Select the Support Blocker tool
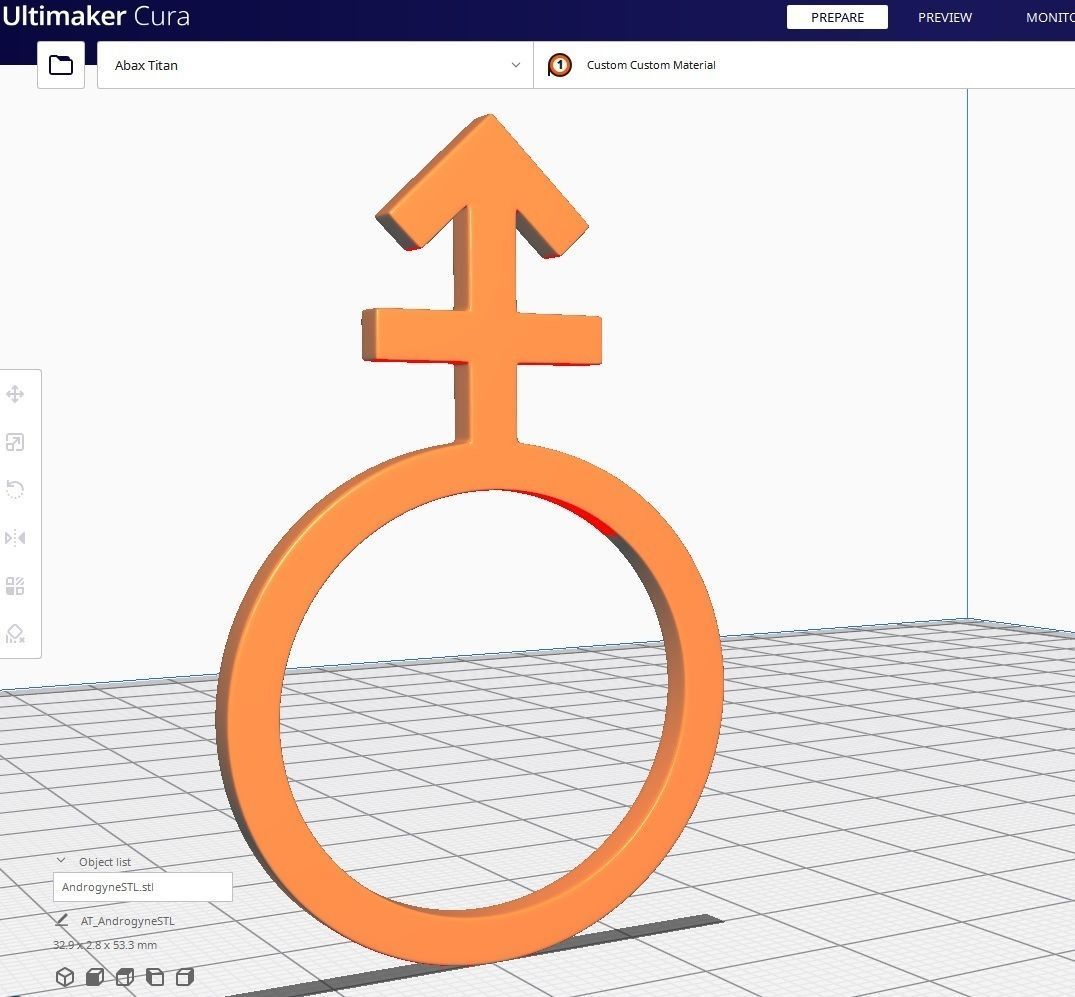The width and height of the screenshot is (1075, 997). [15, 633]
